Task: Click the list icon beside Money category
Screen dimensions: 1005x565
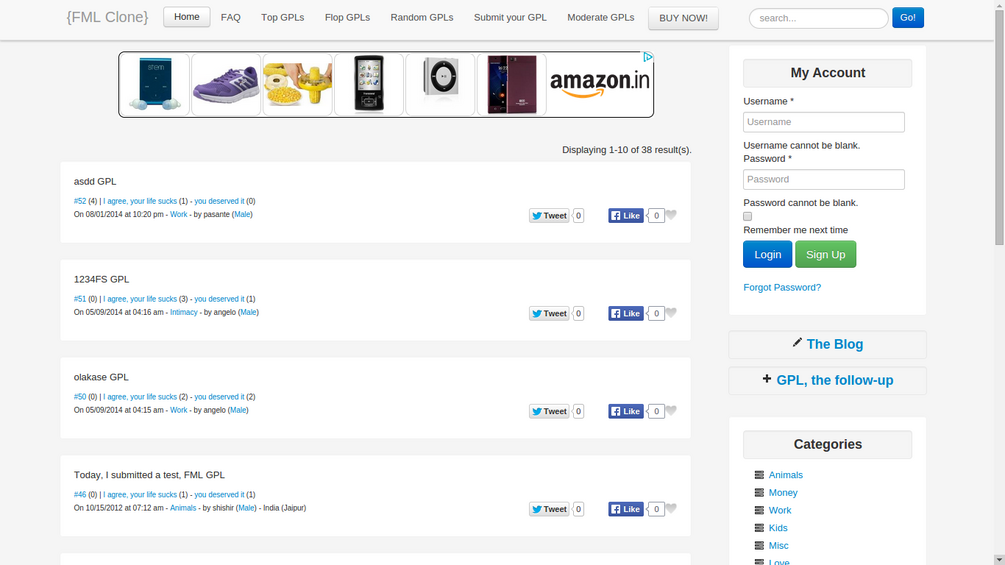Action: [x=759, y=493]
